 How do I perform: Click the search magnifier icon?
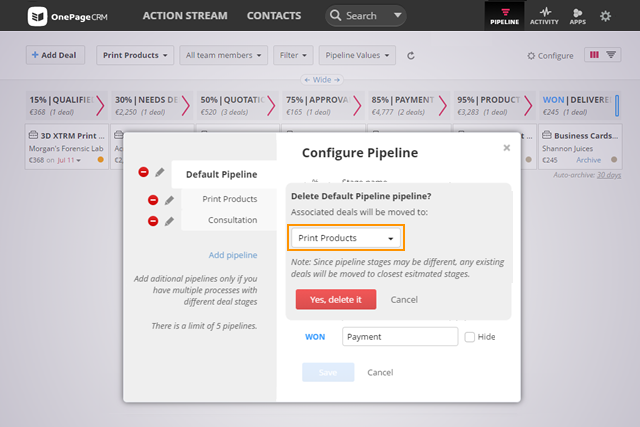click(336, 16)
